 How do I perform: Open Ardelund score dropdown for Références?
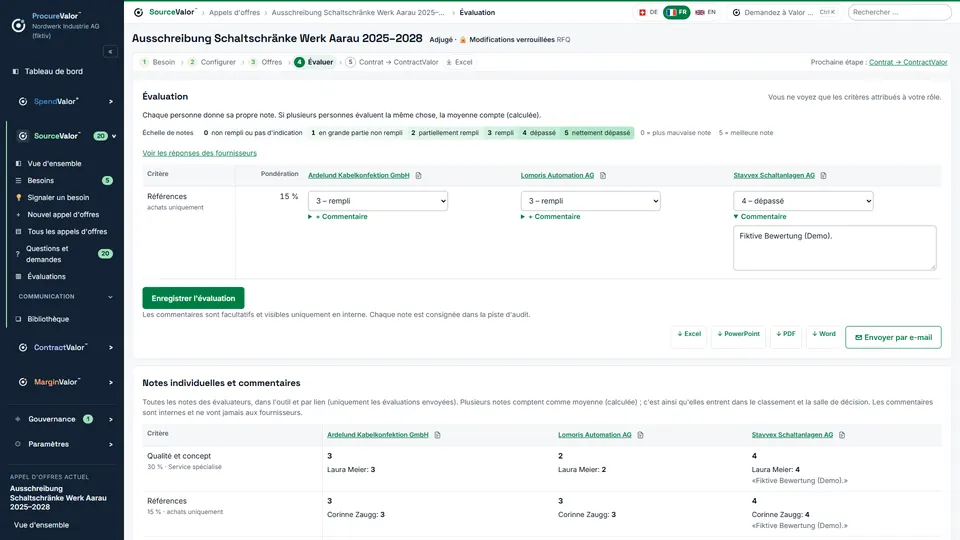click(378, 201)
